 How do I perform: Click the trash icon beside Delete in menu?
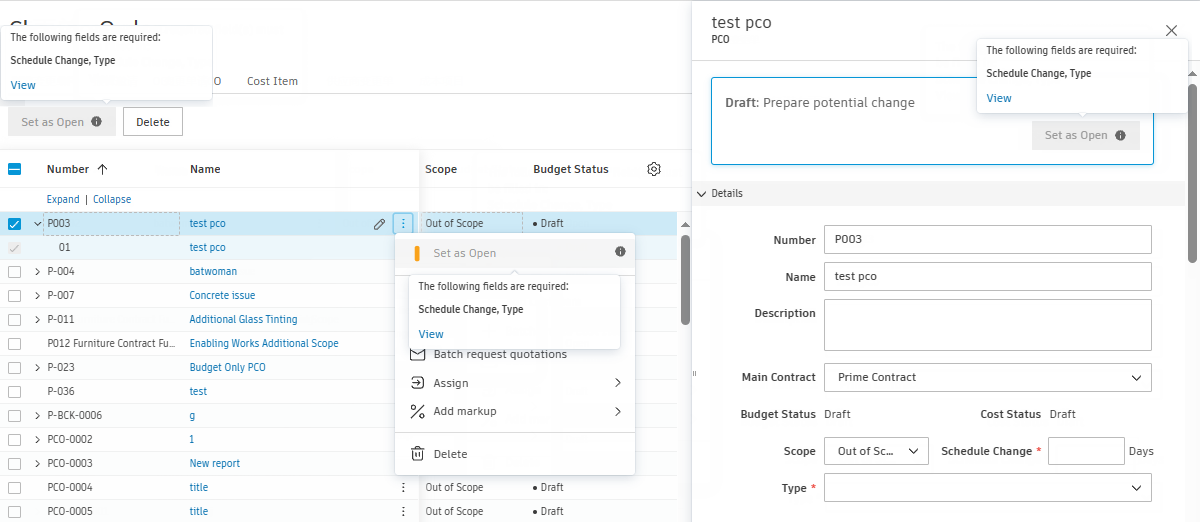click(x=418, y=454)
